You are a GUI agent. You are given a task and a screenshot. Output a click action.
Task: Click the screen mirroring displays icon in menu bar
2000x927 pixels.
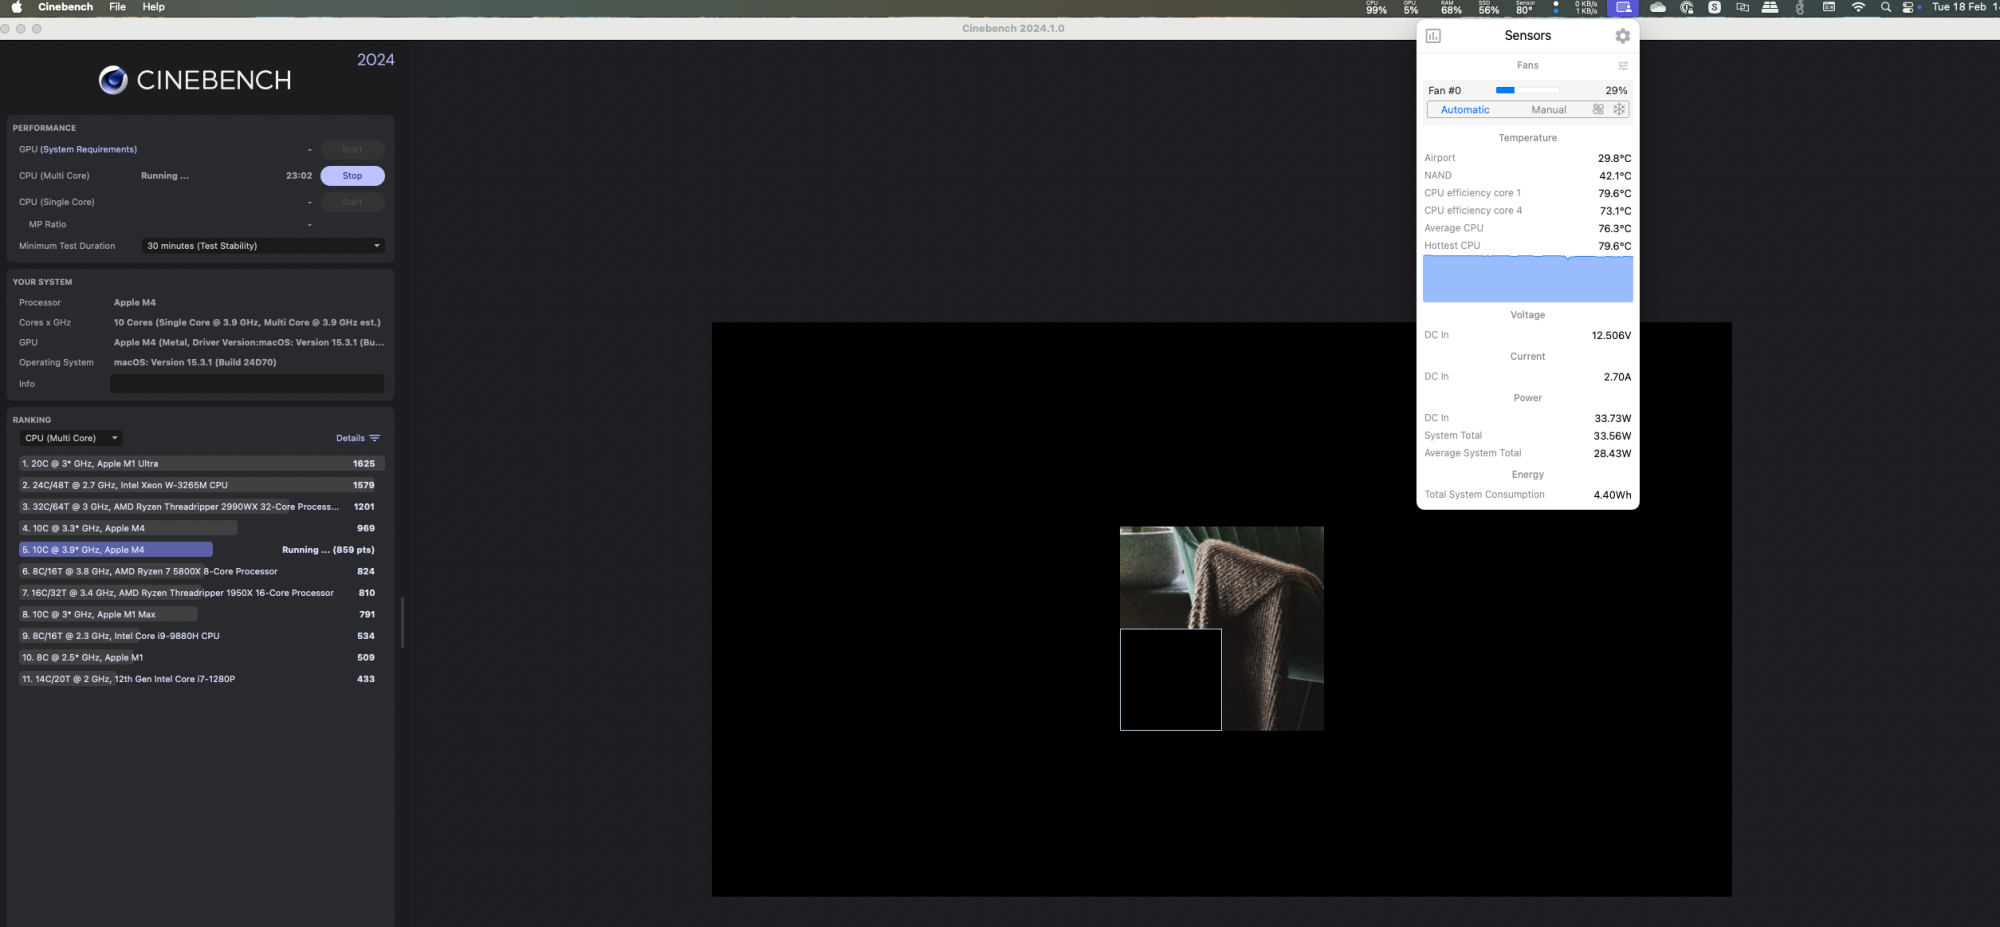(x=1742, y=7)
